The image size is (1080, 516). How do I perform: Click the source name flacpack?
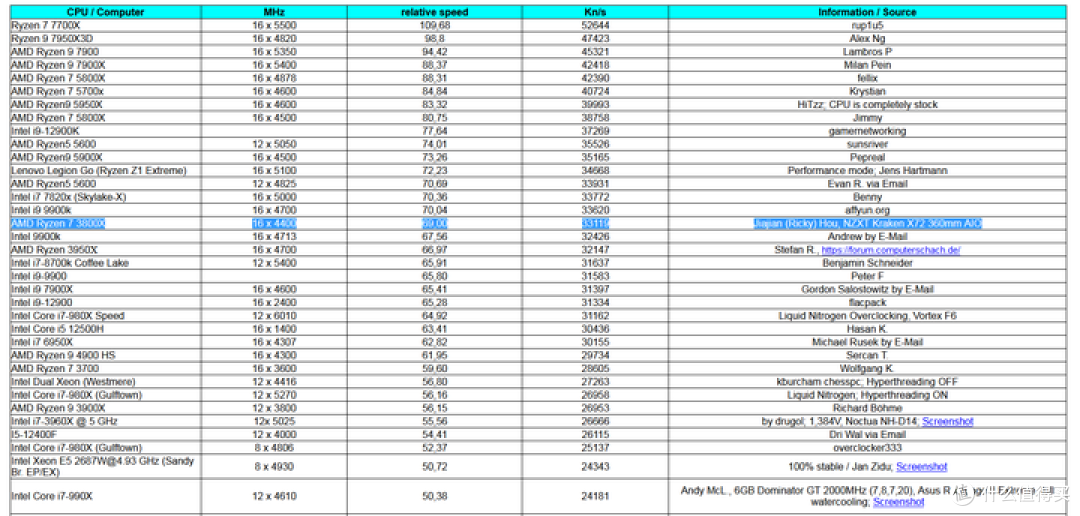coord(867,302)
